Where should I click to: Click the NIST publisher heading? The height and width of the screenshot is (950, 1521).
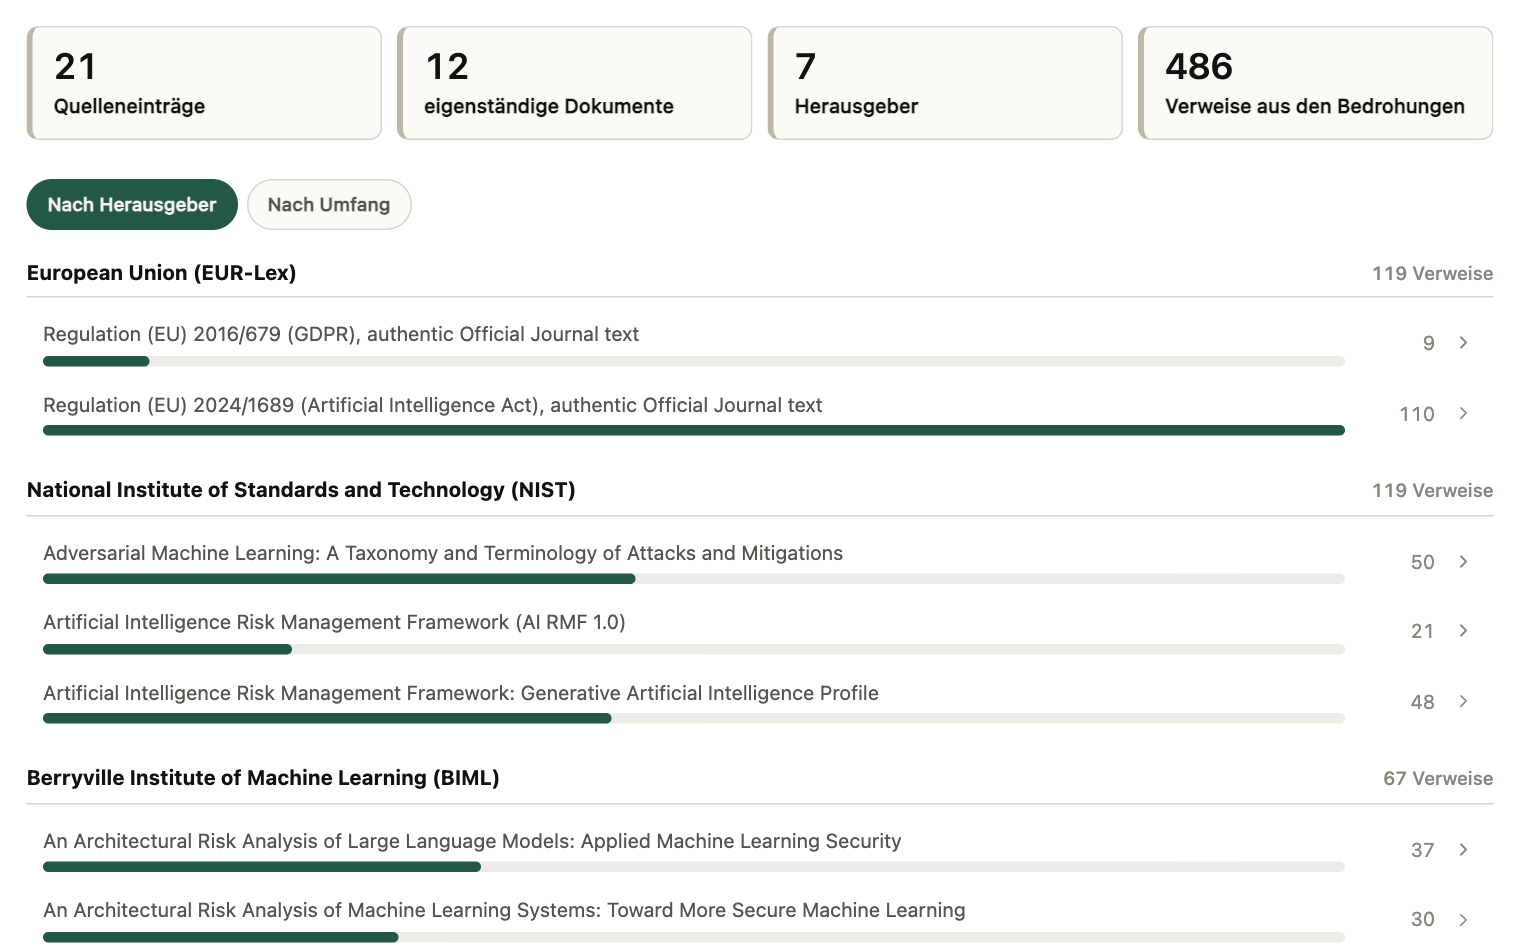(301, 490)
